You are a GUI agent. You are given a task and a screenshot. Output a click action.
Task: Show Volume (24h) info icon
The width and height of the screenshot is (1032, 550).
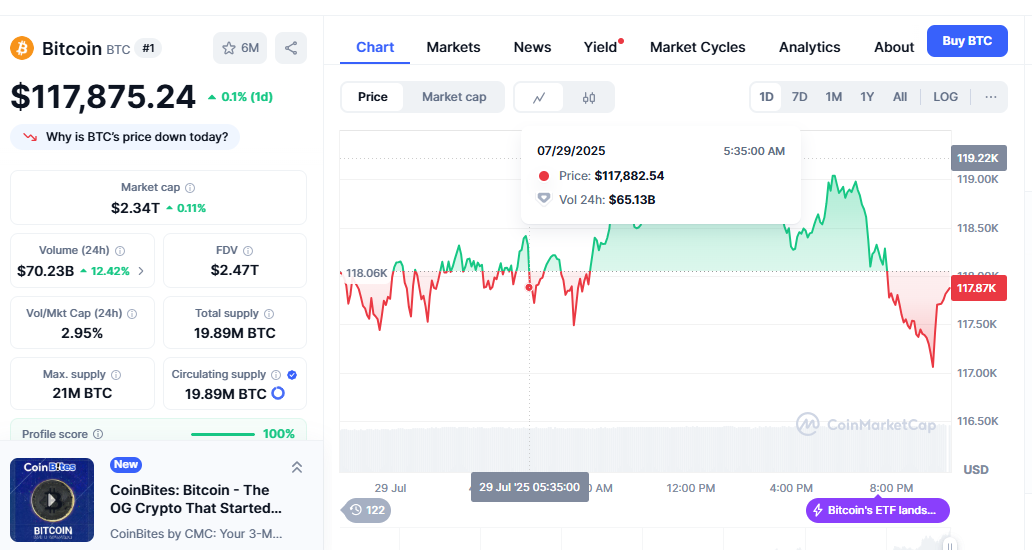point(120,251)
